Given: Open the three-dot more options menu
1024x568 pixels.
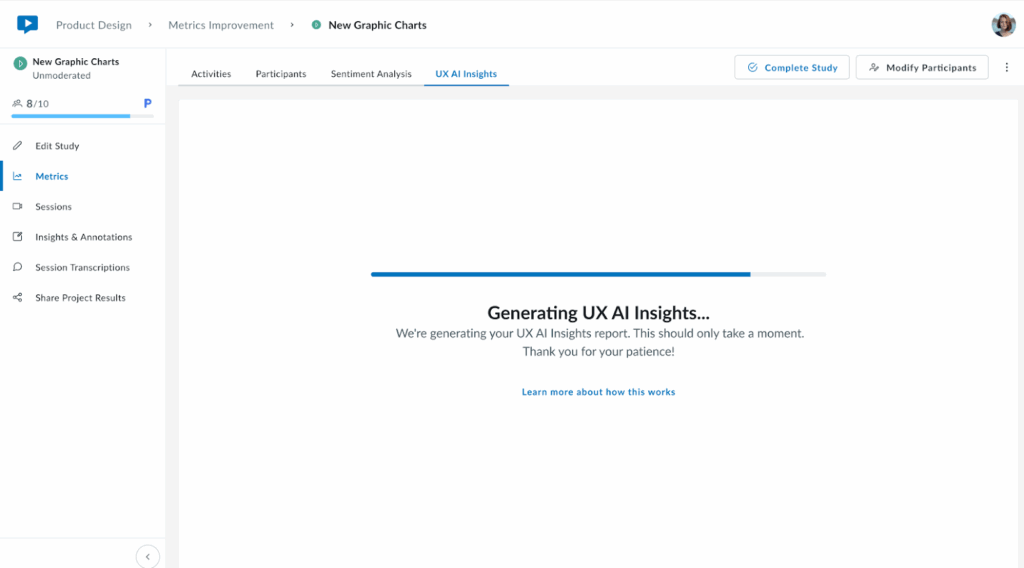Looking at the screenshot, I should click(x=1006, y=67).
